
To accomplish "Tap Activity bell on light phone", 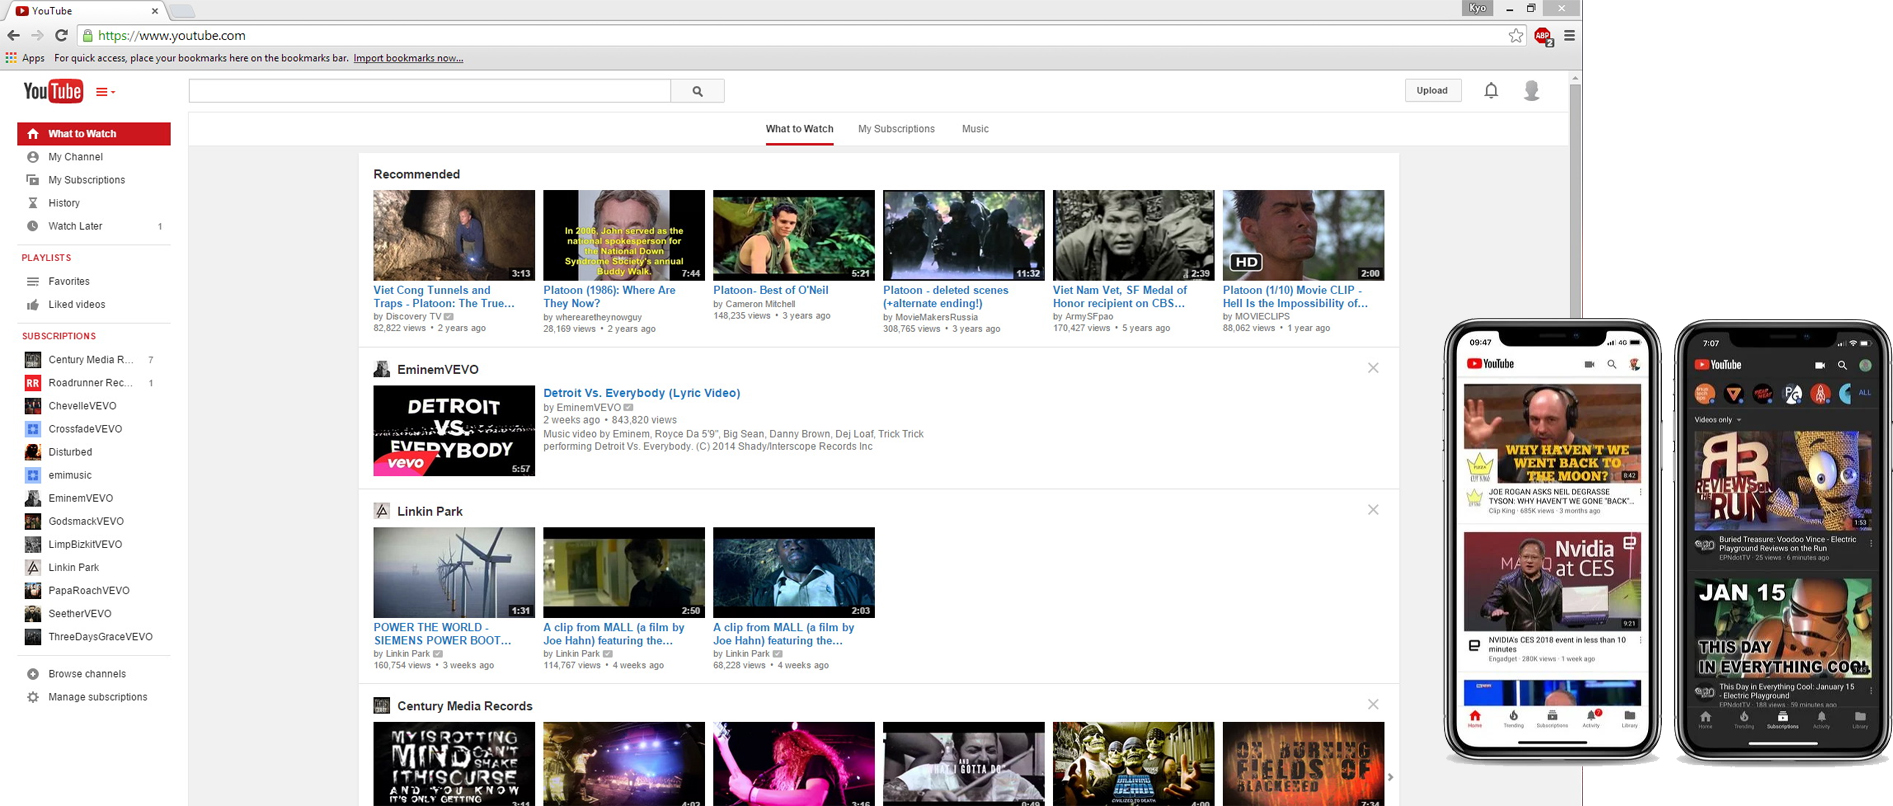I will coord(1591,719).
